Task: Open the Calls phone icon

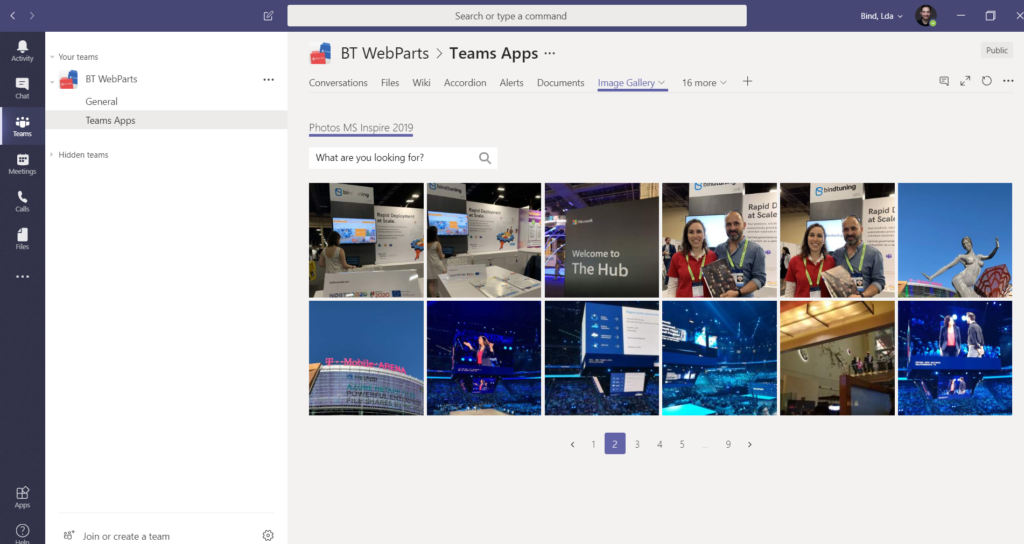Action: 22,201
